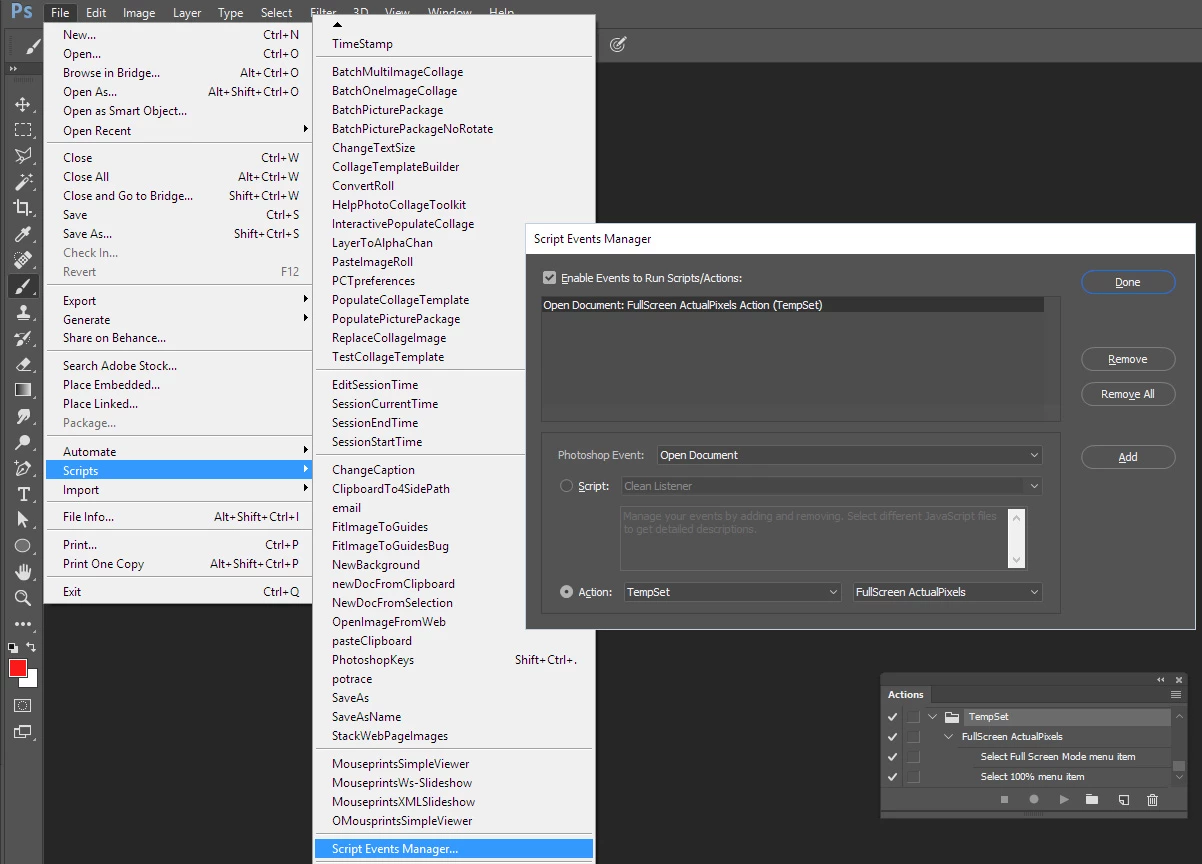Expand Automate submenu

coord(178,451)
